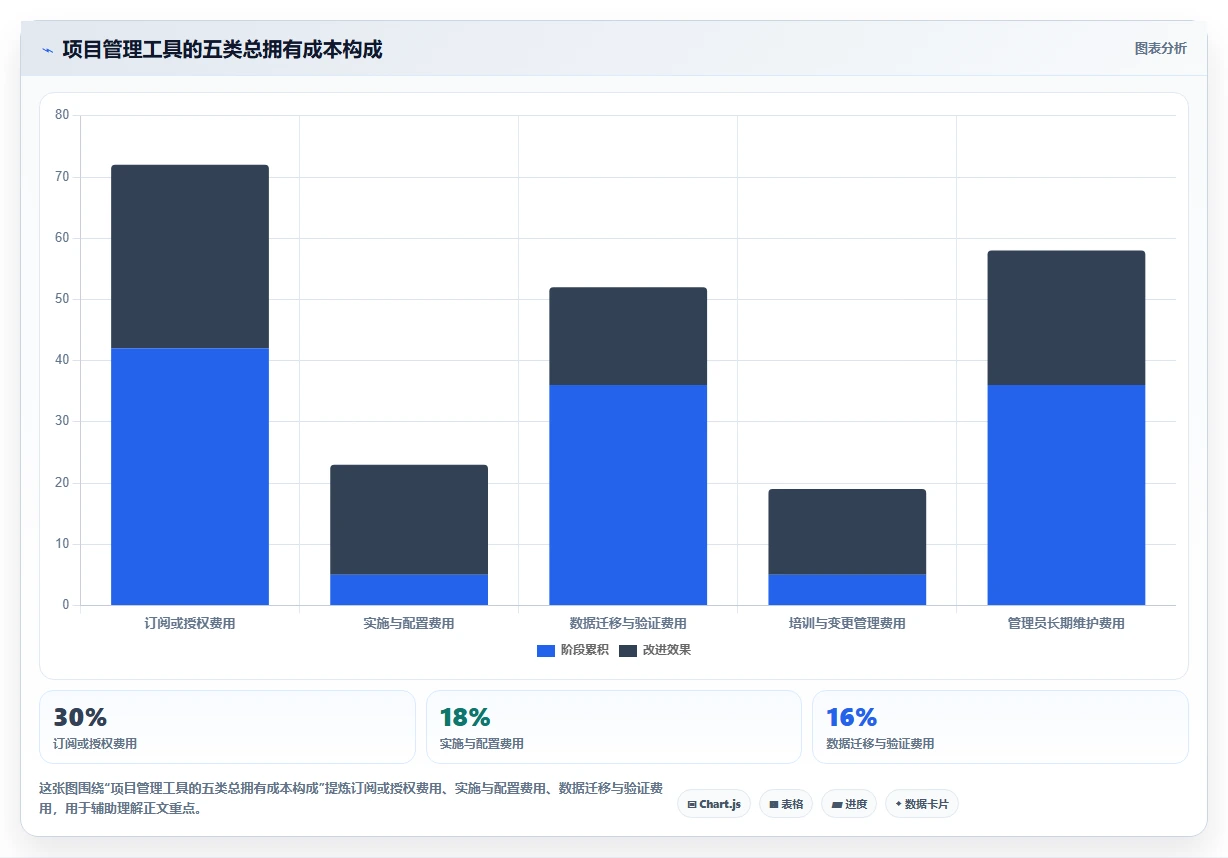Select the 数据卡片 tag chip
1228x858 pixels.
click(x=922, y=804)
